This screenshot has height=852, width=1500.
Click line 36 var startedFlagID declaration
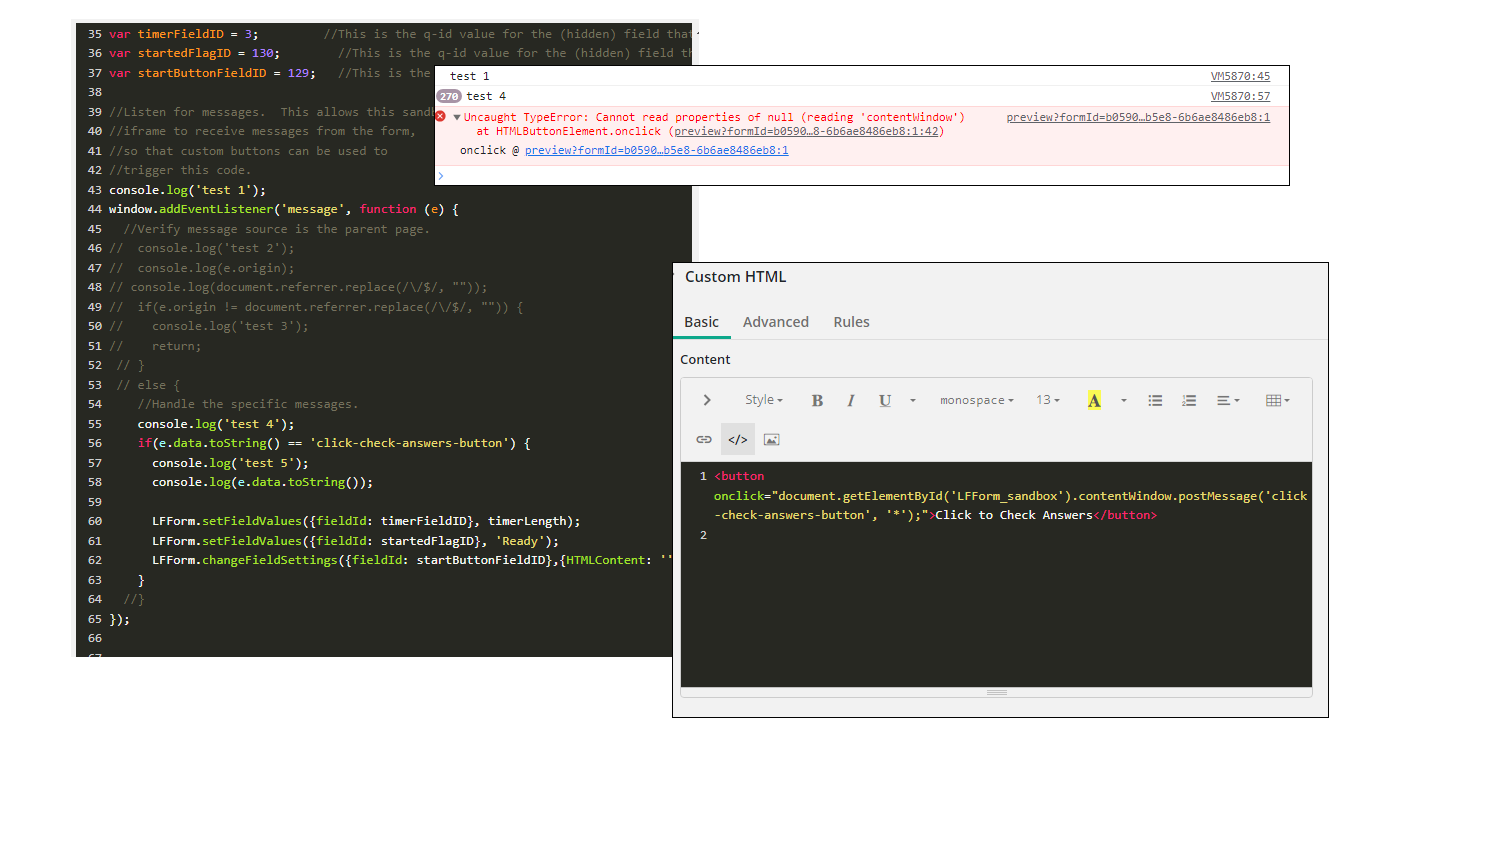(194, 53)
